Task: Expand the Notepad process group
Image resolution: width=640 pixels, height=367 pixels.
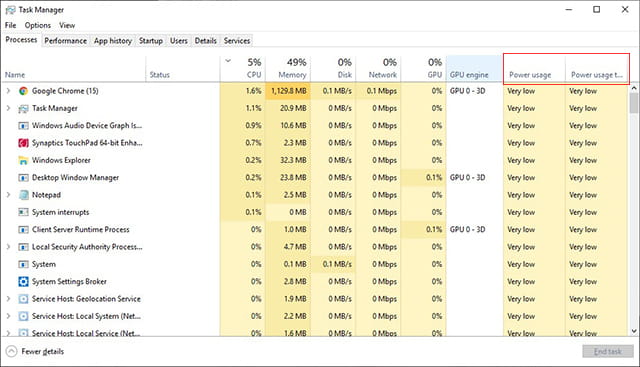Action: 8,195
